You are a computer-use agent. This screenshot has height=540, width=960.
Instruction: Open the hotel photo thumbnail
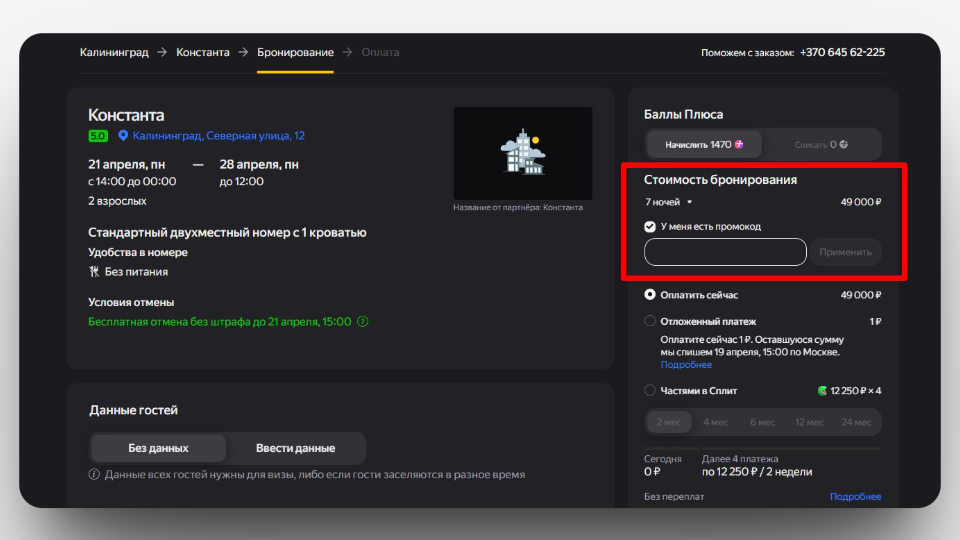click(522, 153)
